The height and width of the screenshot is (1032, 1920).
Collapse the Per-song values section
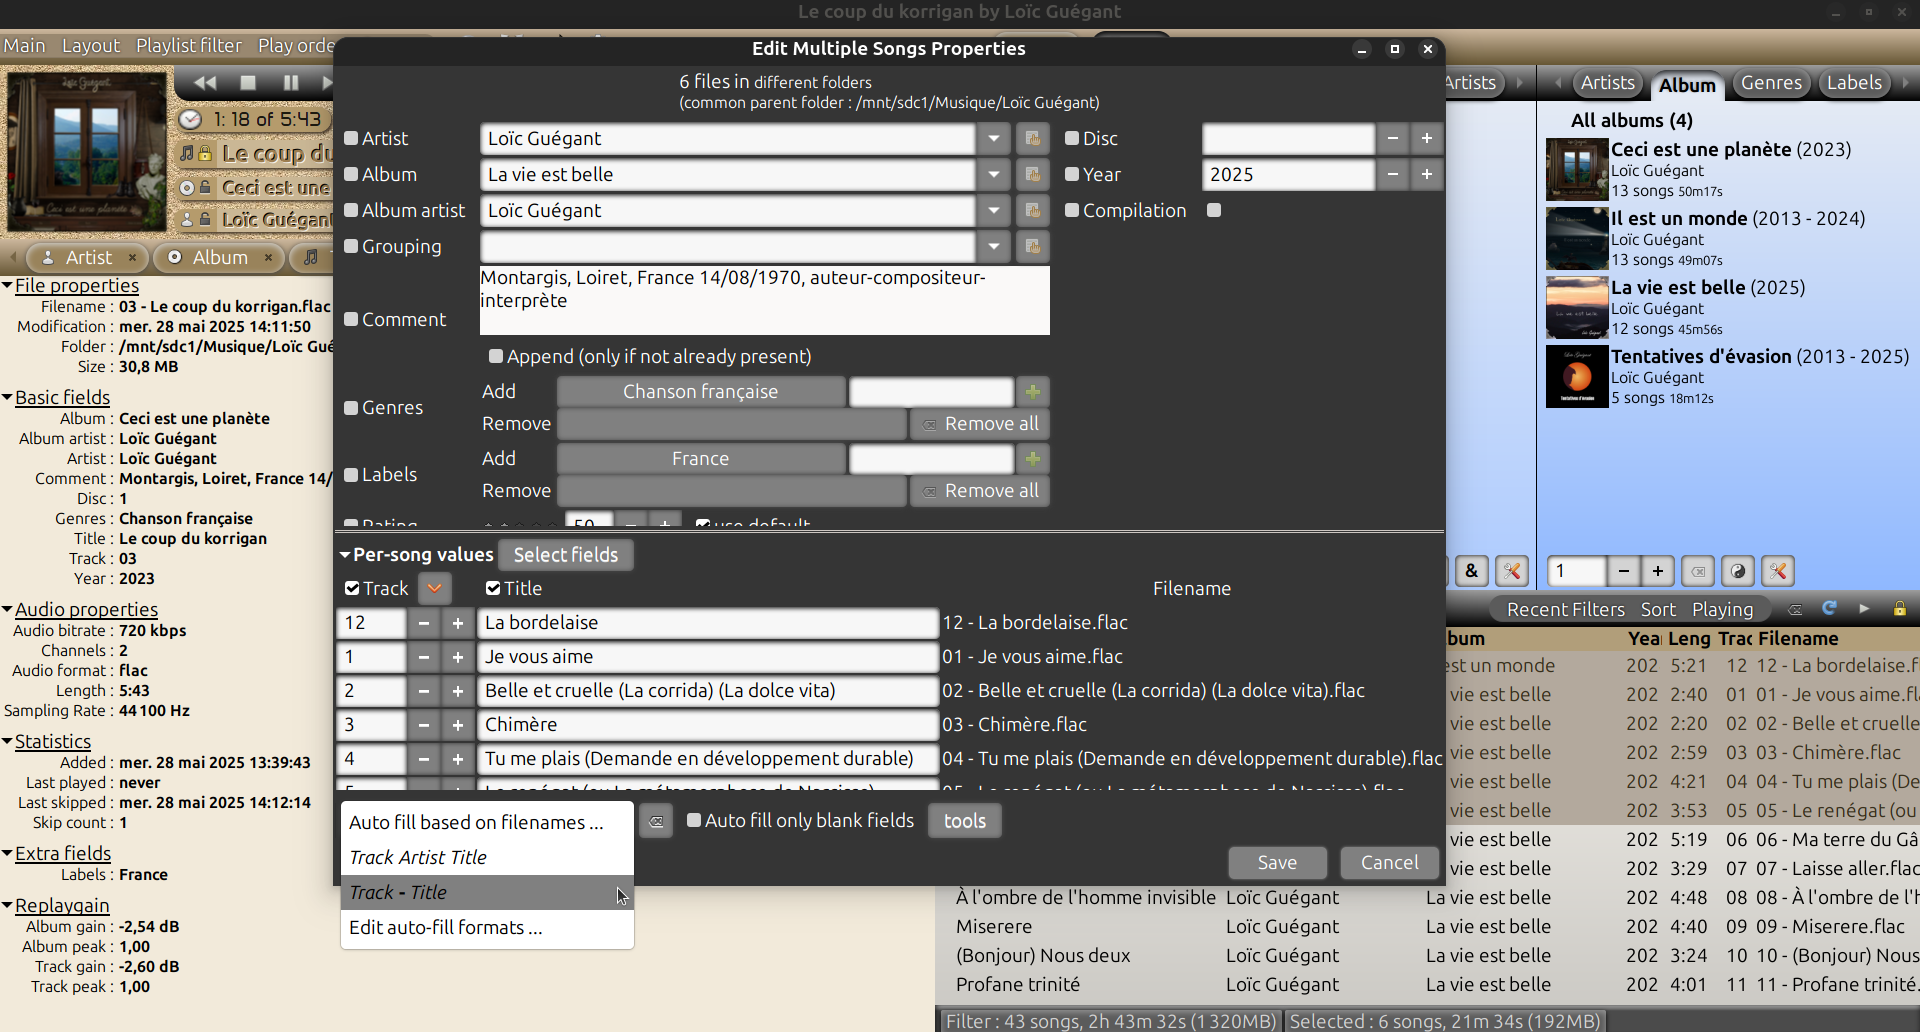point(345,554)
